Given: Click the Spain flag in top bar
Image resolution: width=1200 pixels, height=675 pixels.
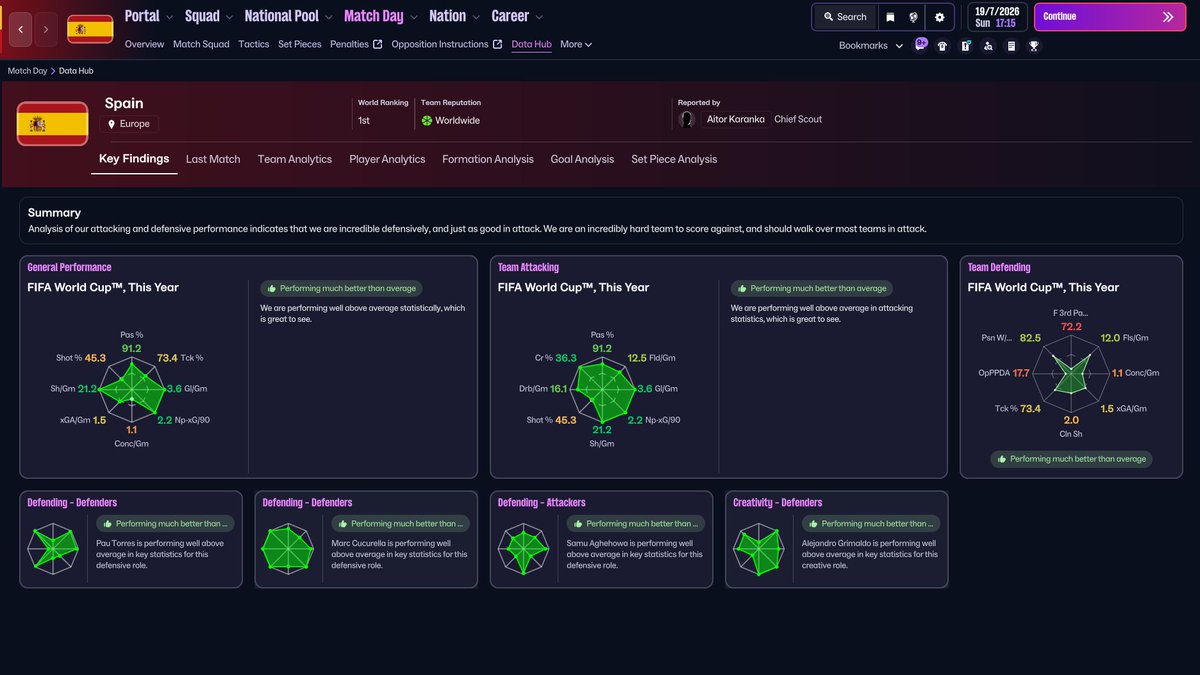Looking at the screenshot, I should (x=90, y=30).
